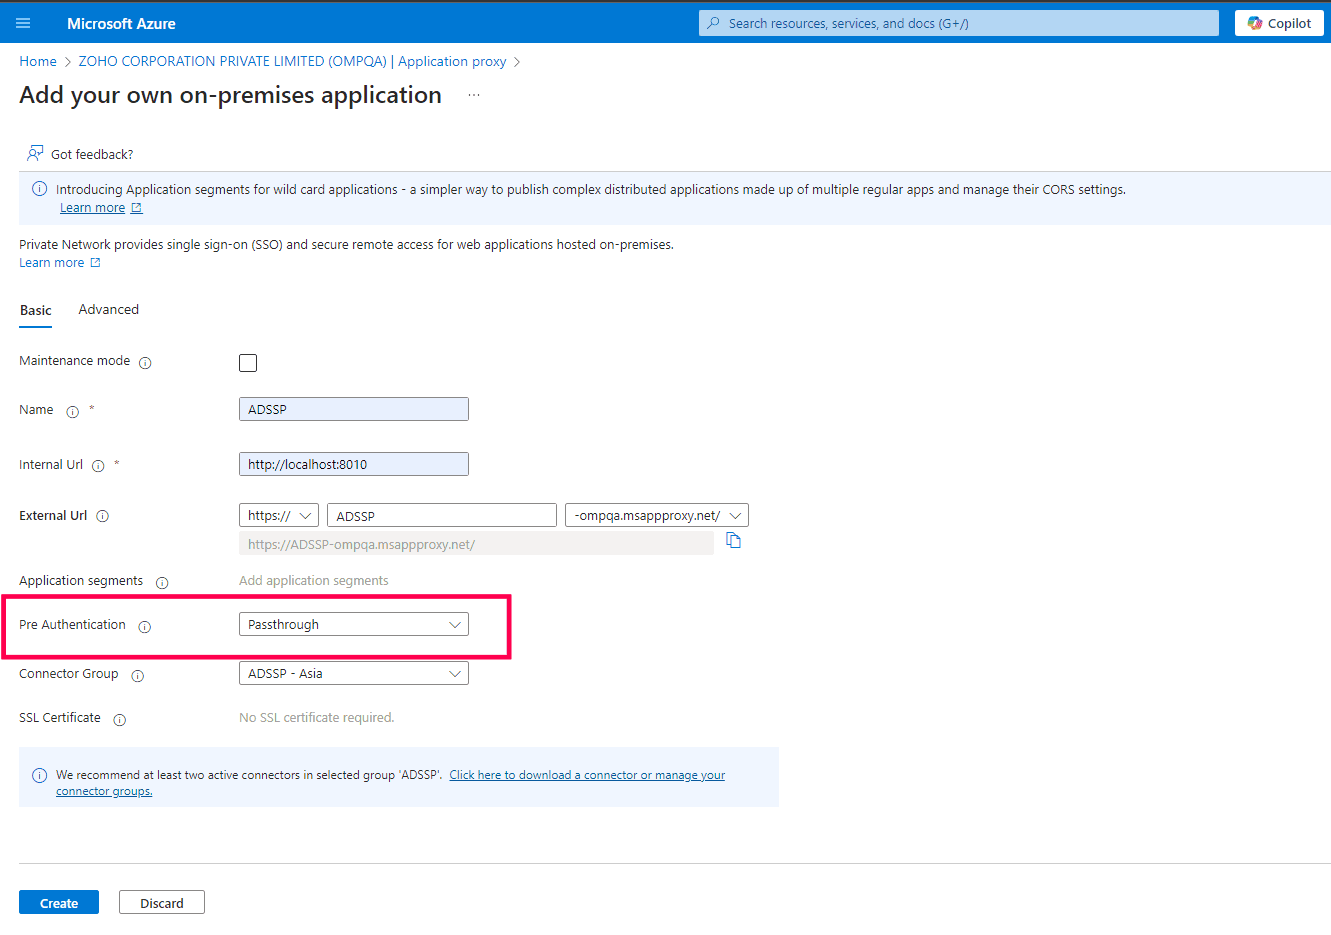Viewport: 1331px width, 935px height.
Task: Go to Home breadcrumb
Action: pyautogui.click(x=38, y=61)
